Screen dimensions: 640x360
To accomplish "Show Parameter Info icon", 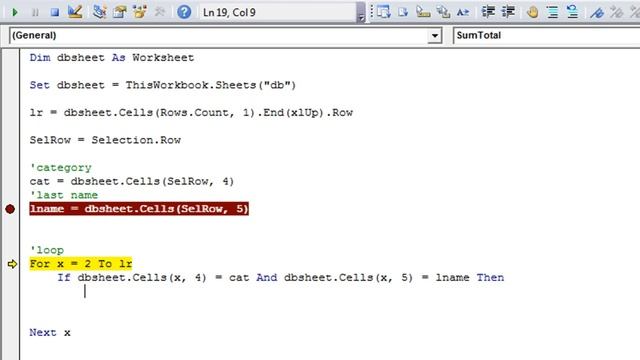I will pos(443,12).
